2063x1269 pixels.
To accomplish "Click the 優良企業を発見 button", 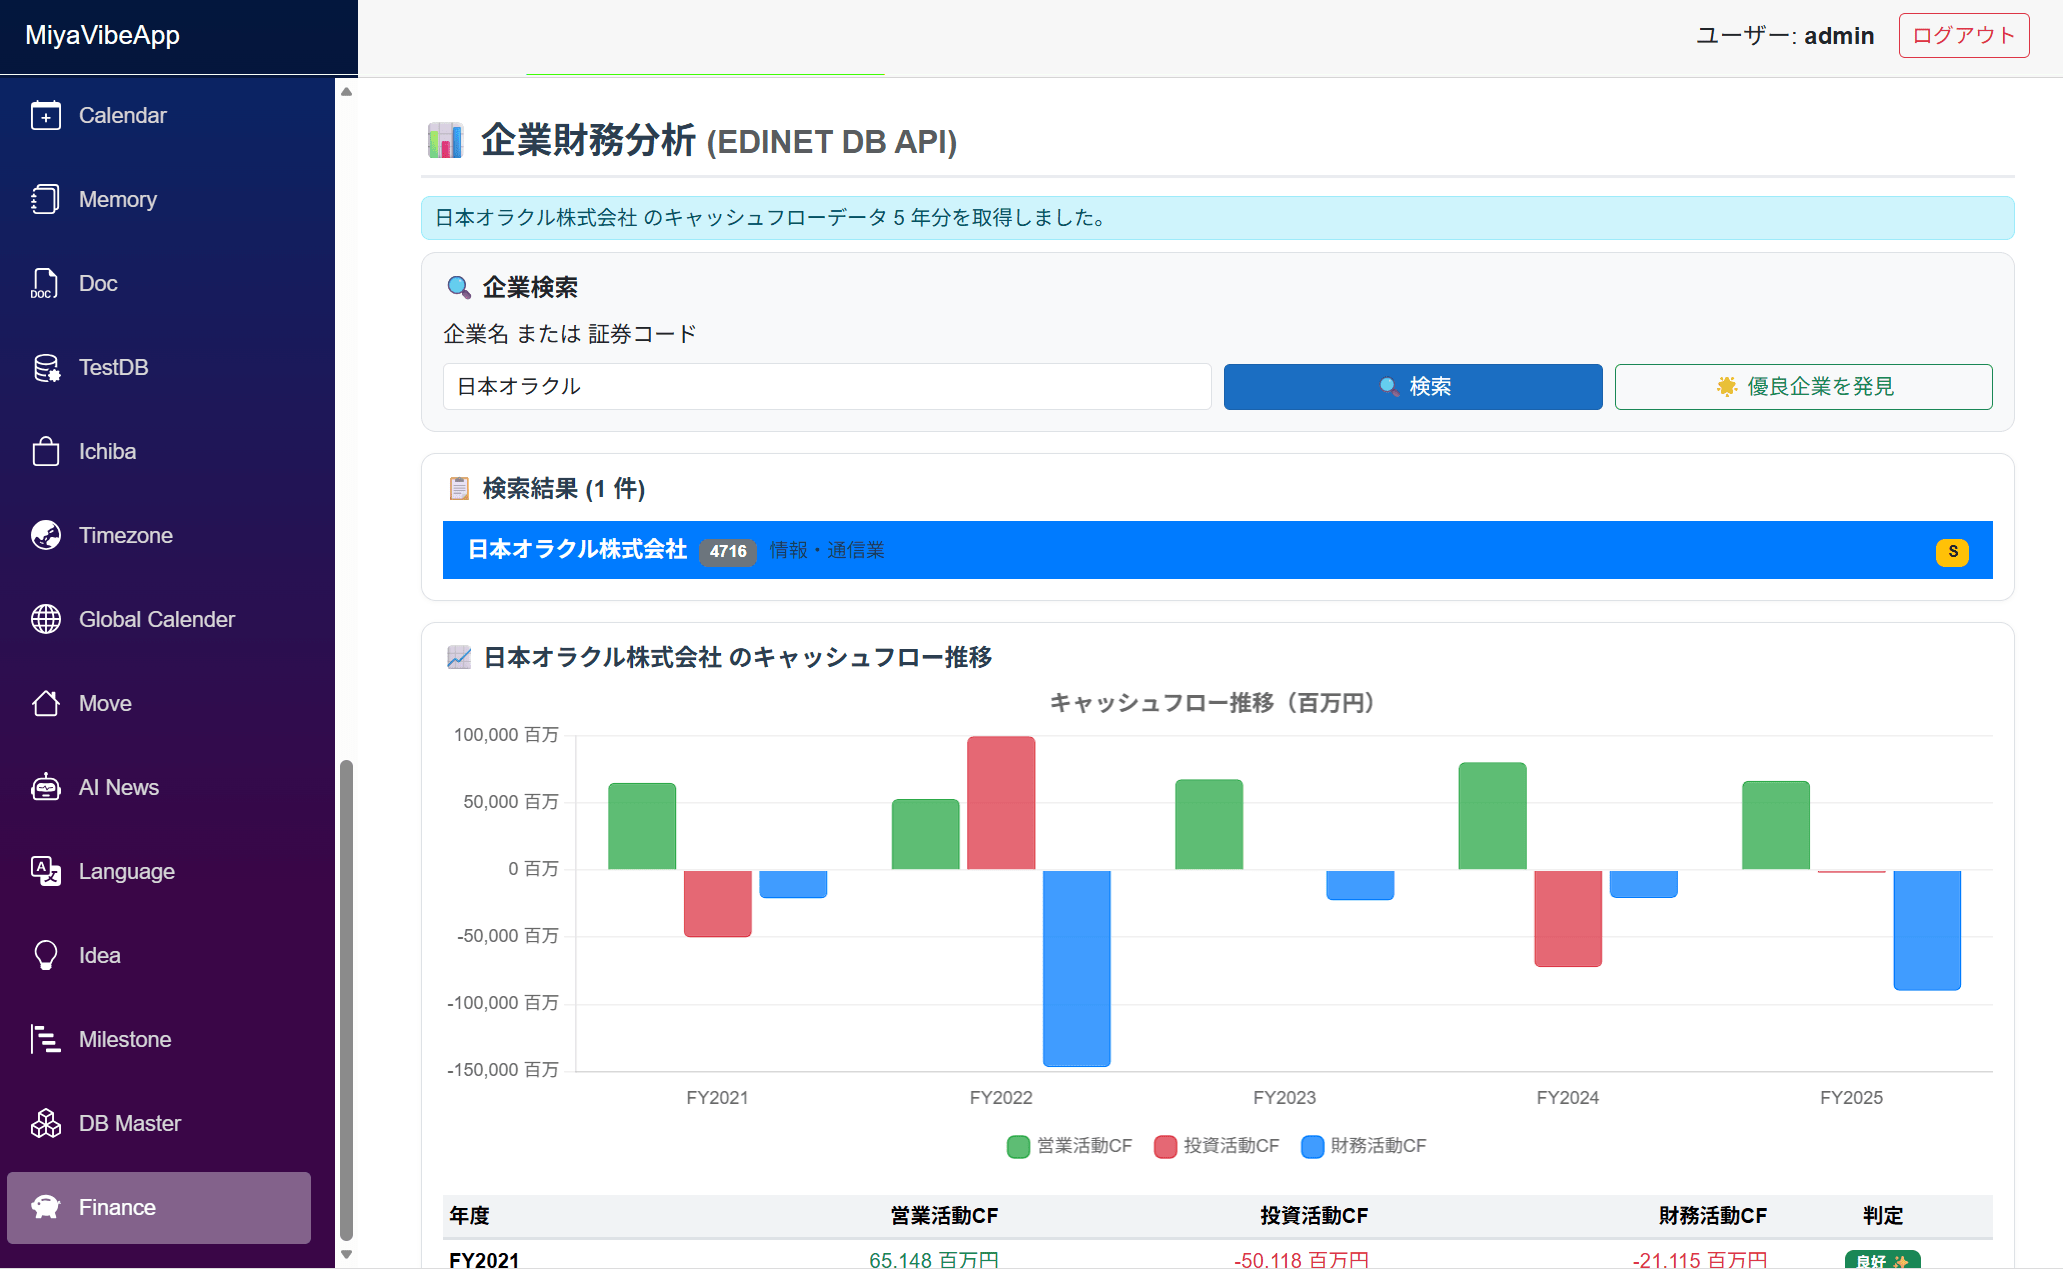I will click(x=1802, y=387).
